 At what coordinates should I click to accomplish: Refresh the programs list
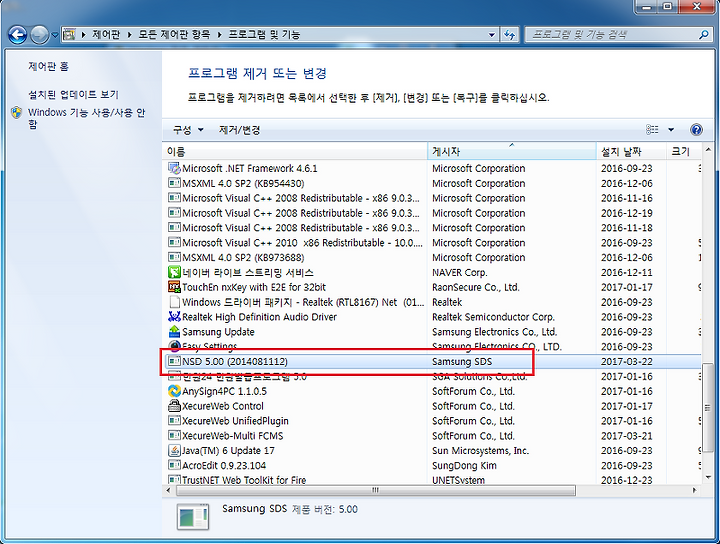510,35
